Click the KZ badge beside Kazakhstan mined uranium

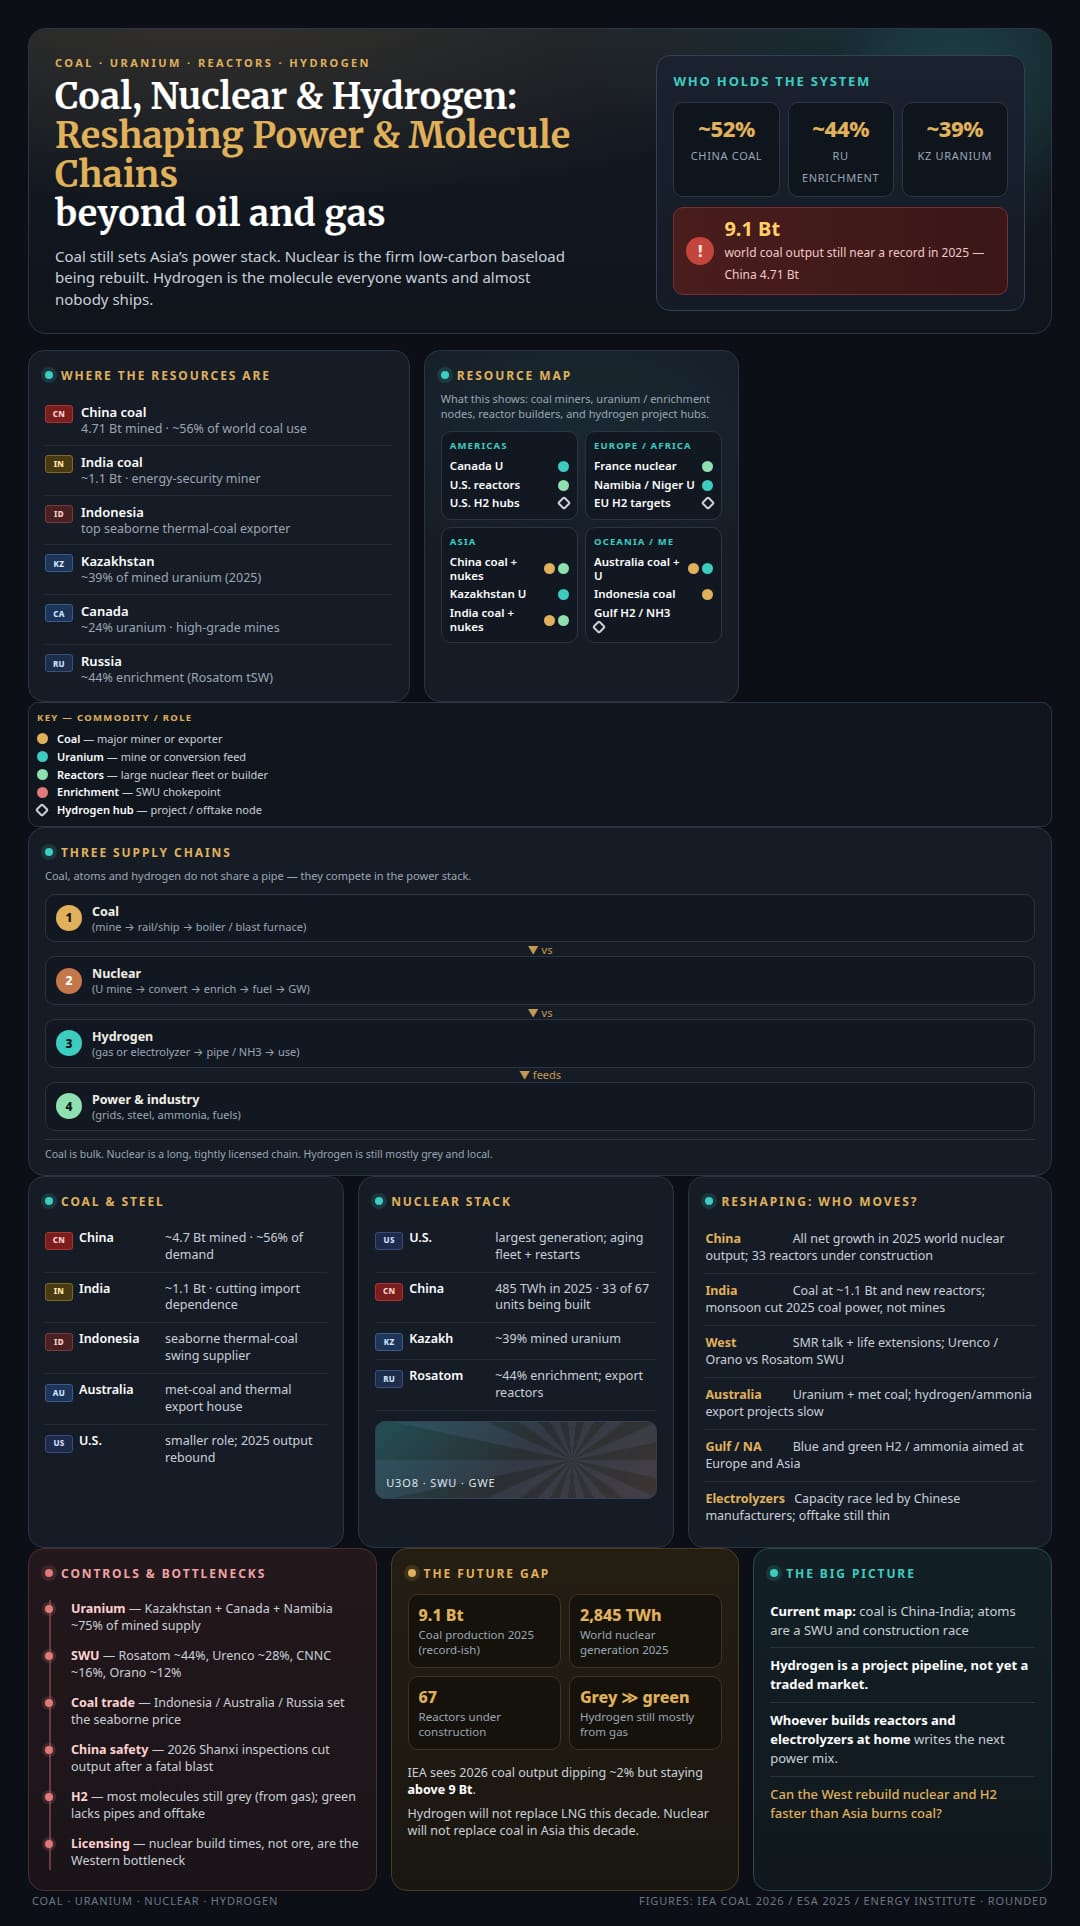58,563
